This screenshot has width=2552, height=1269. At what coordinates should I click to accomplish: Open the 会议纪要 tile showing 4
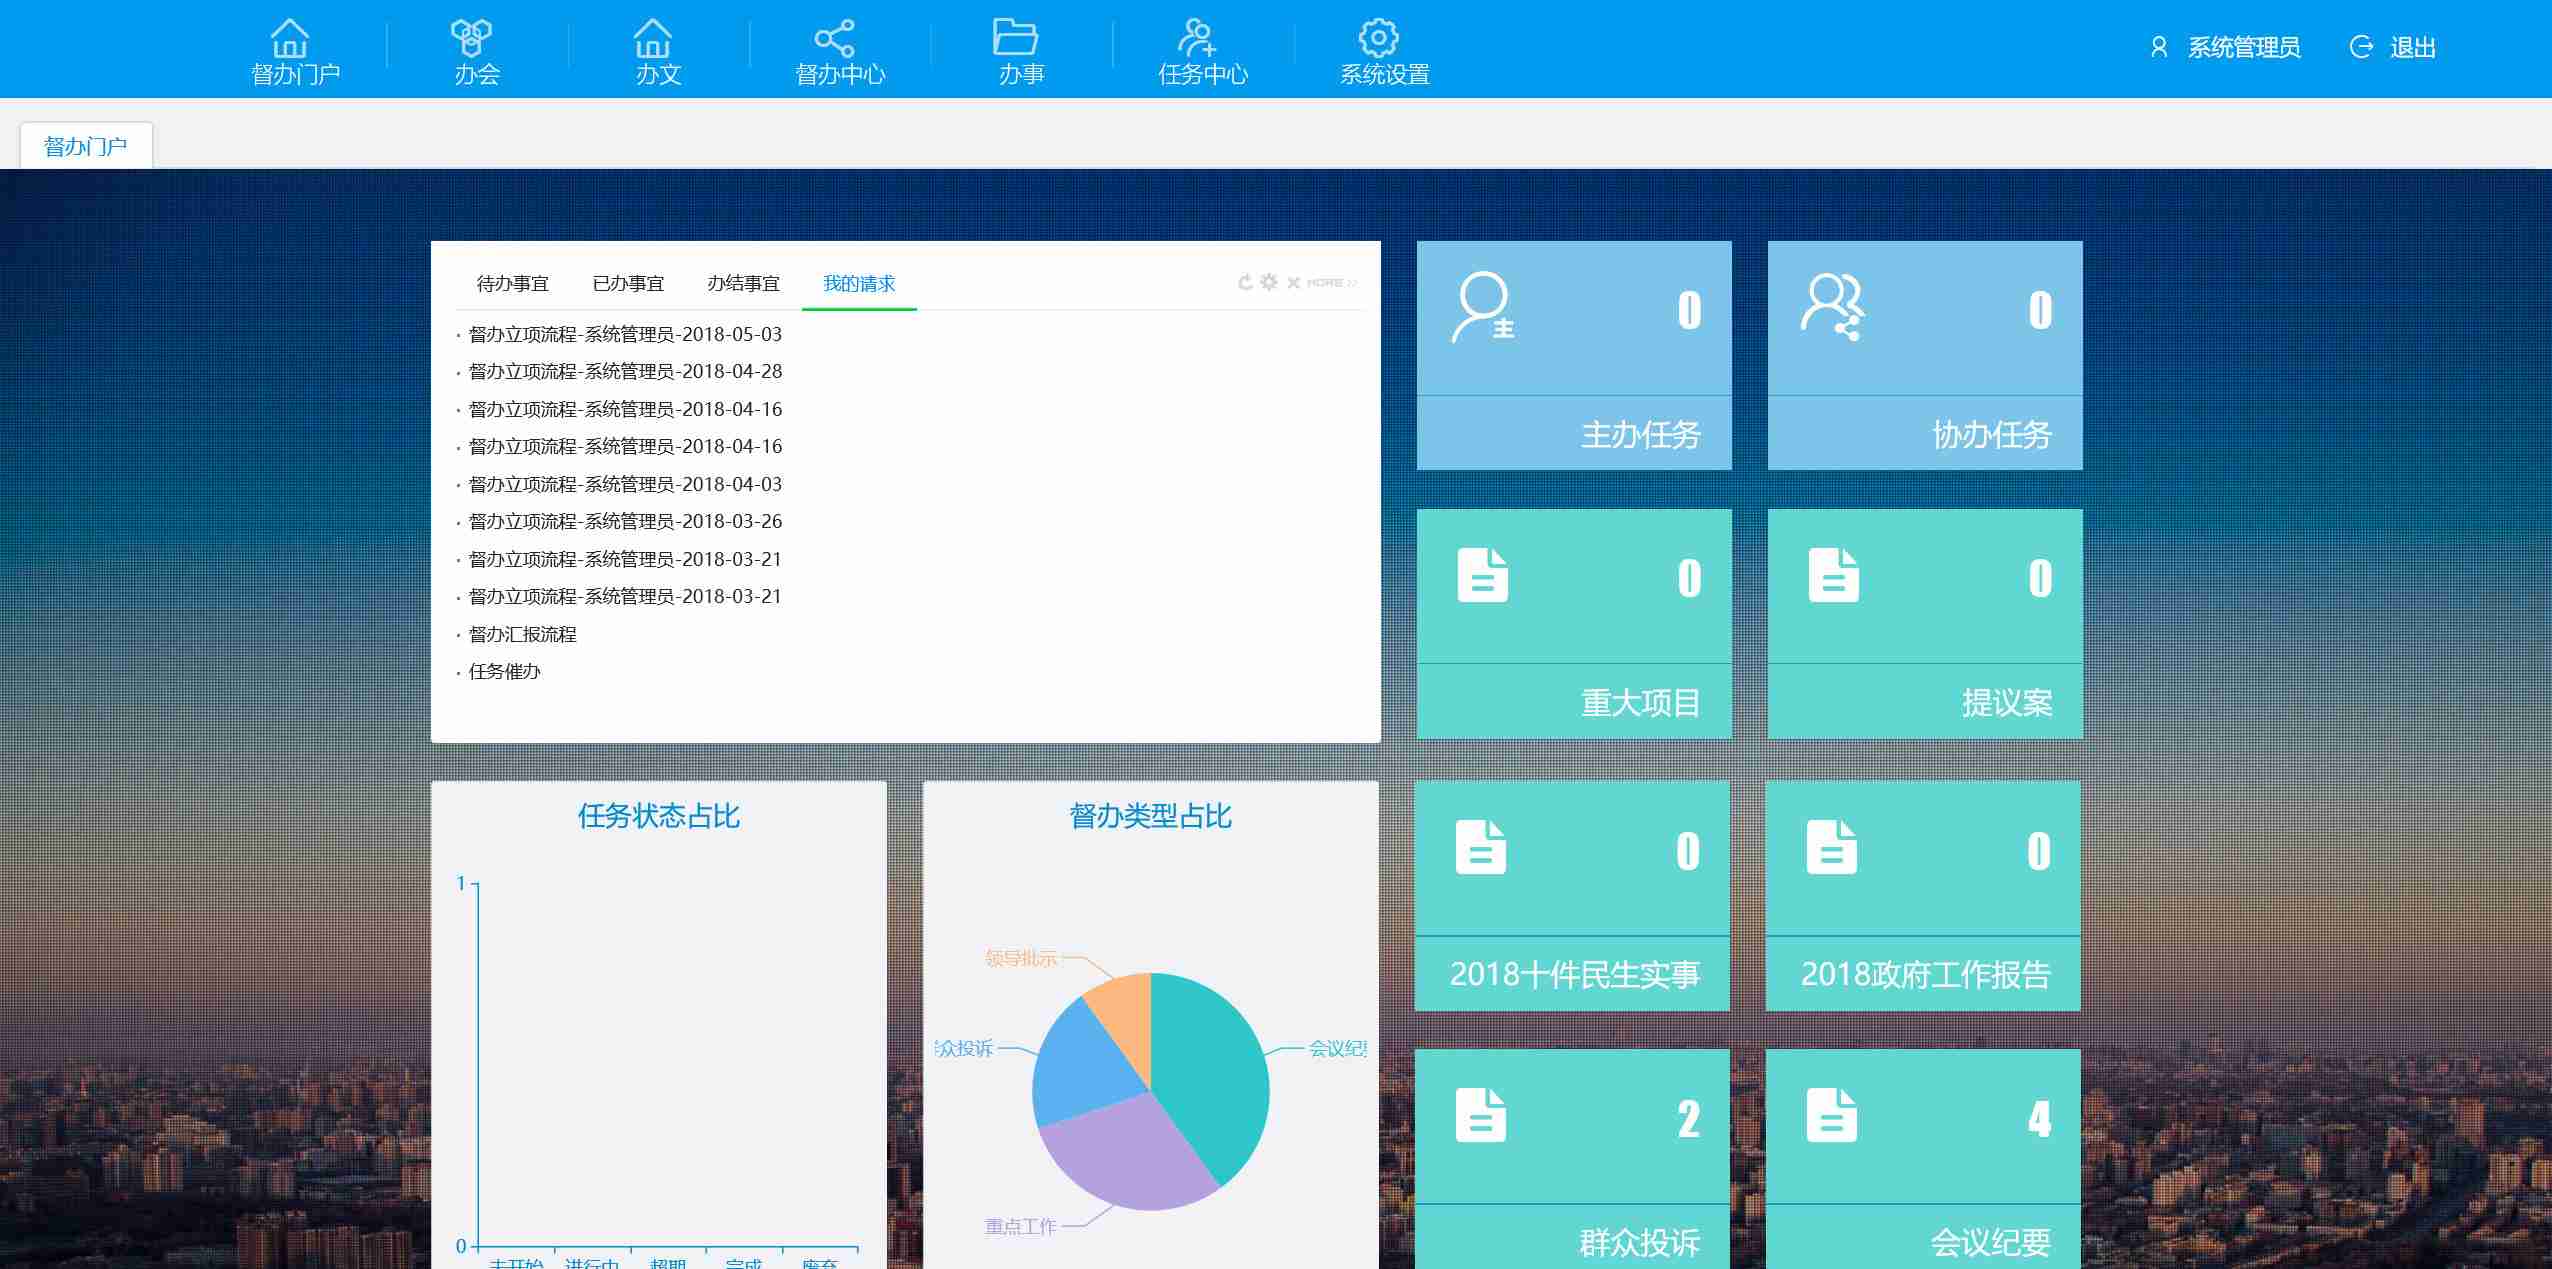1922,1160
